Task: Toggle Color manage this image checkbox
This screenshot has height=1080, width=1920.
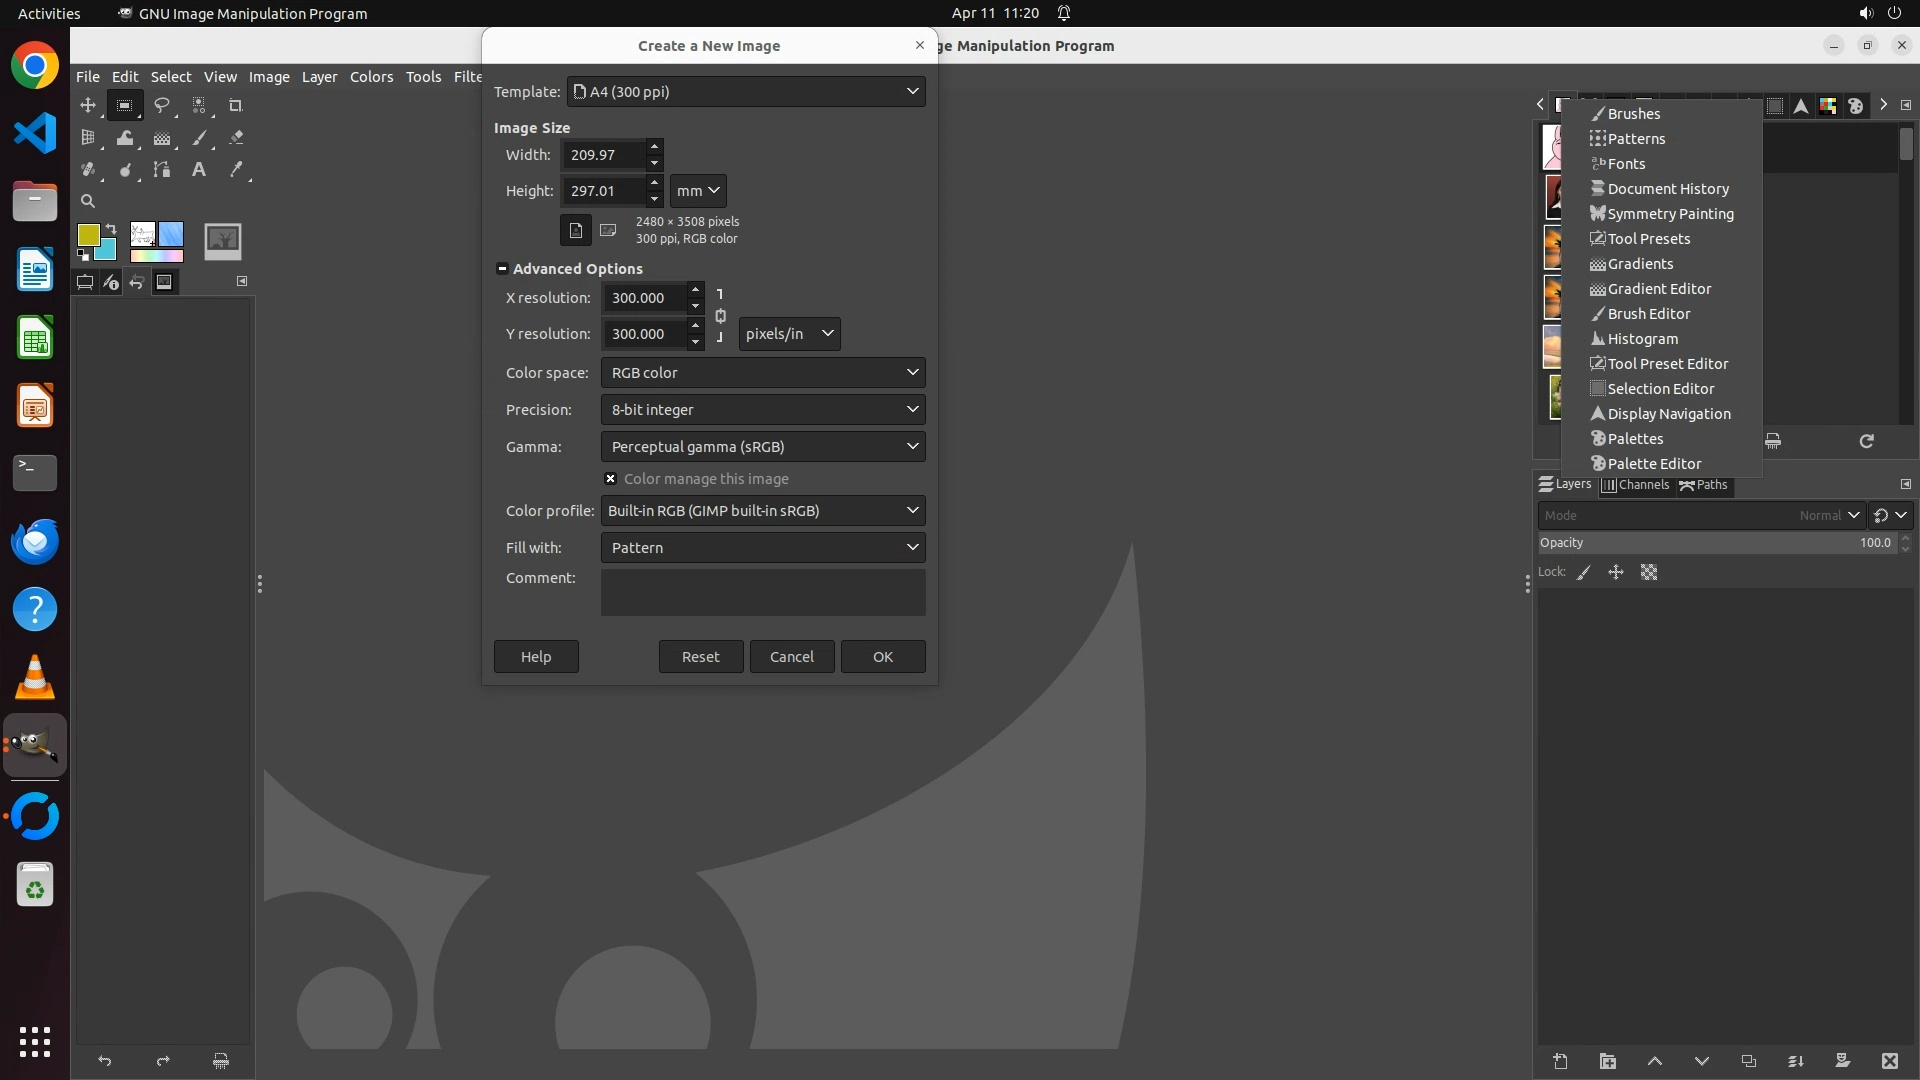Action: click(x=611, y=479)
